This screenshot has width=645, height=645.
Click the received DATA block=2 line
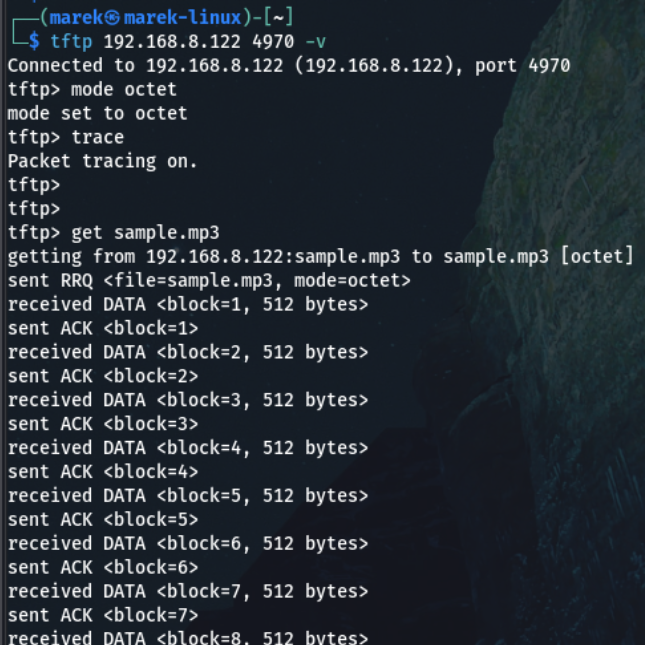click(187, 352)
